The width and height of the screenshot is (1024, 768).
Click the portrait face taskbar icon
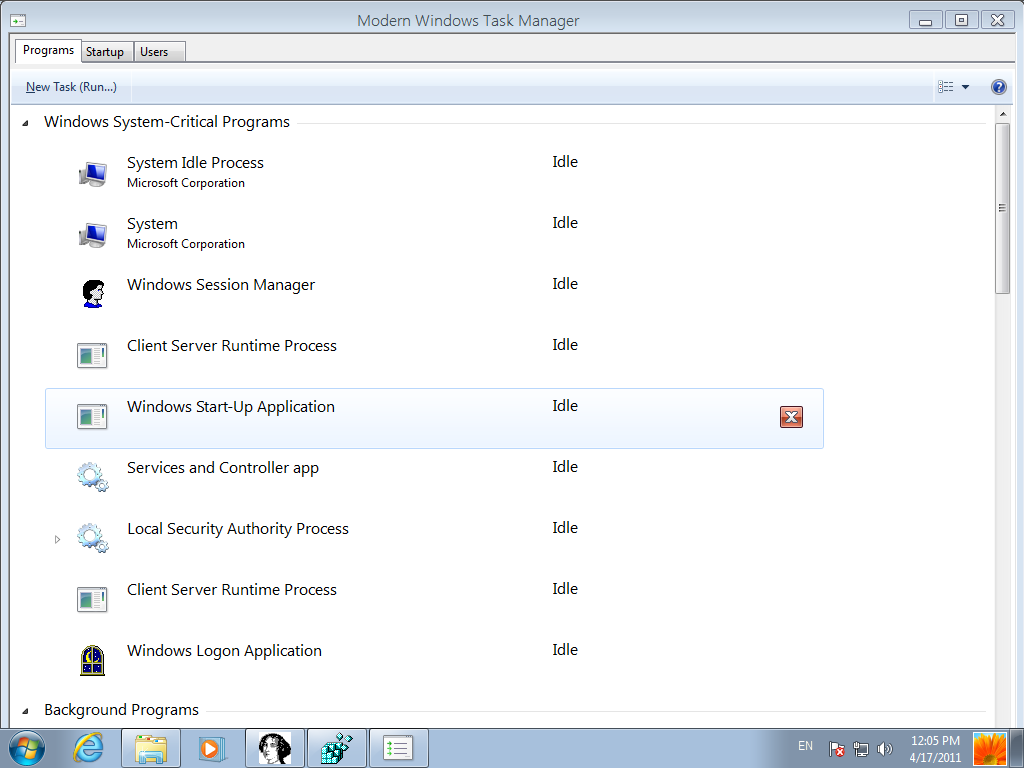[x=274, y=748]
